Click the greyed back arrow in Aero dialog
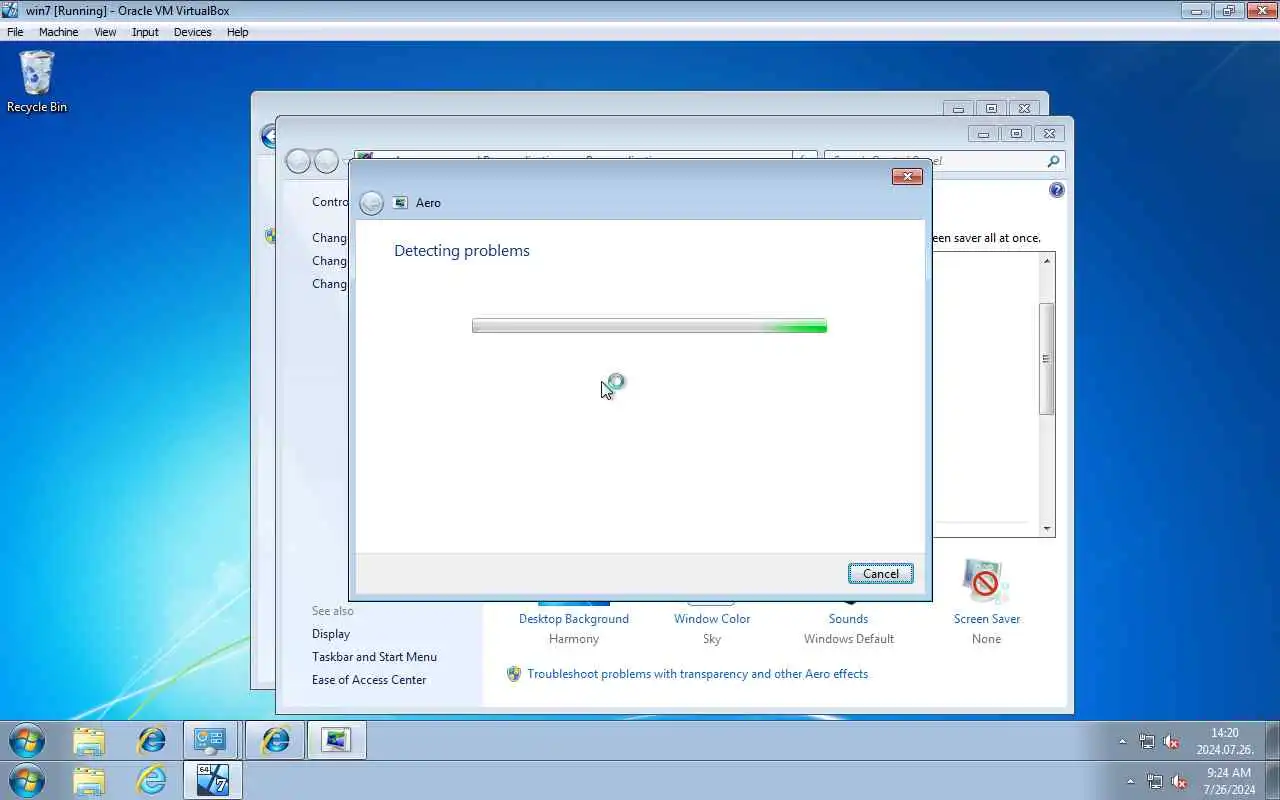The image size is (1280, 800). (371, 203)
